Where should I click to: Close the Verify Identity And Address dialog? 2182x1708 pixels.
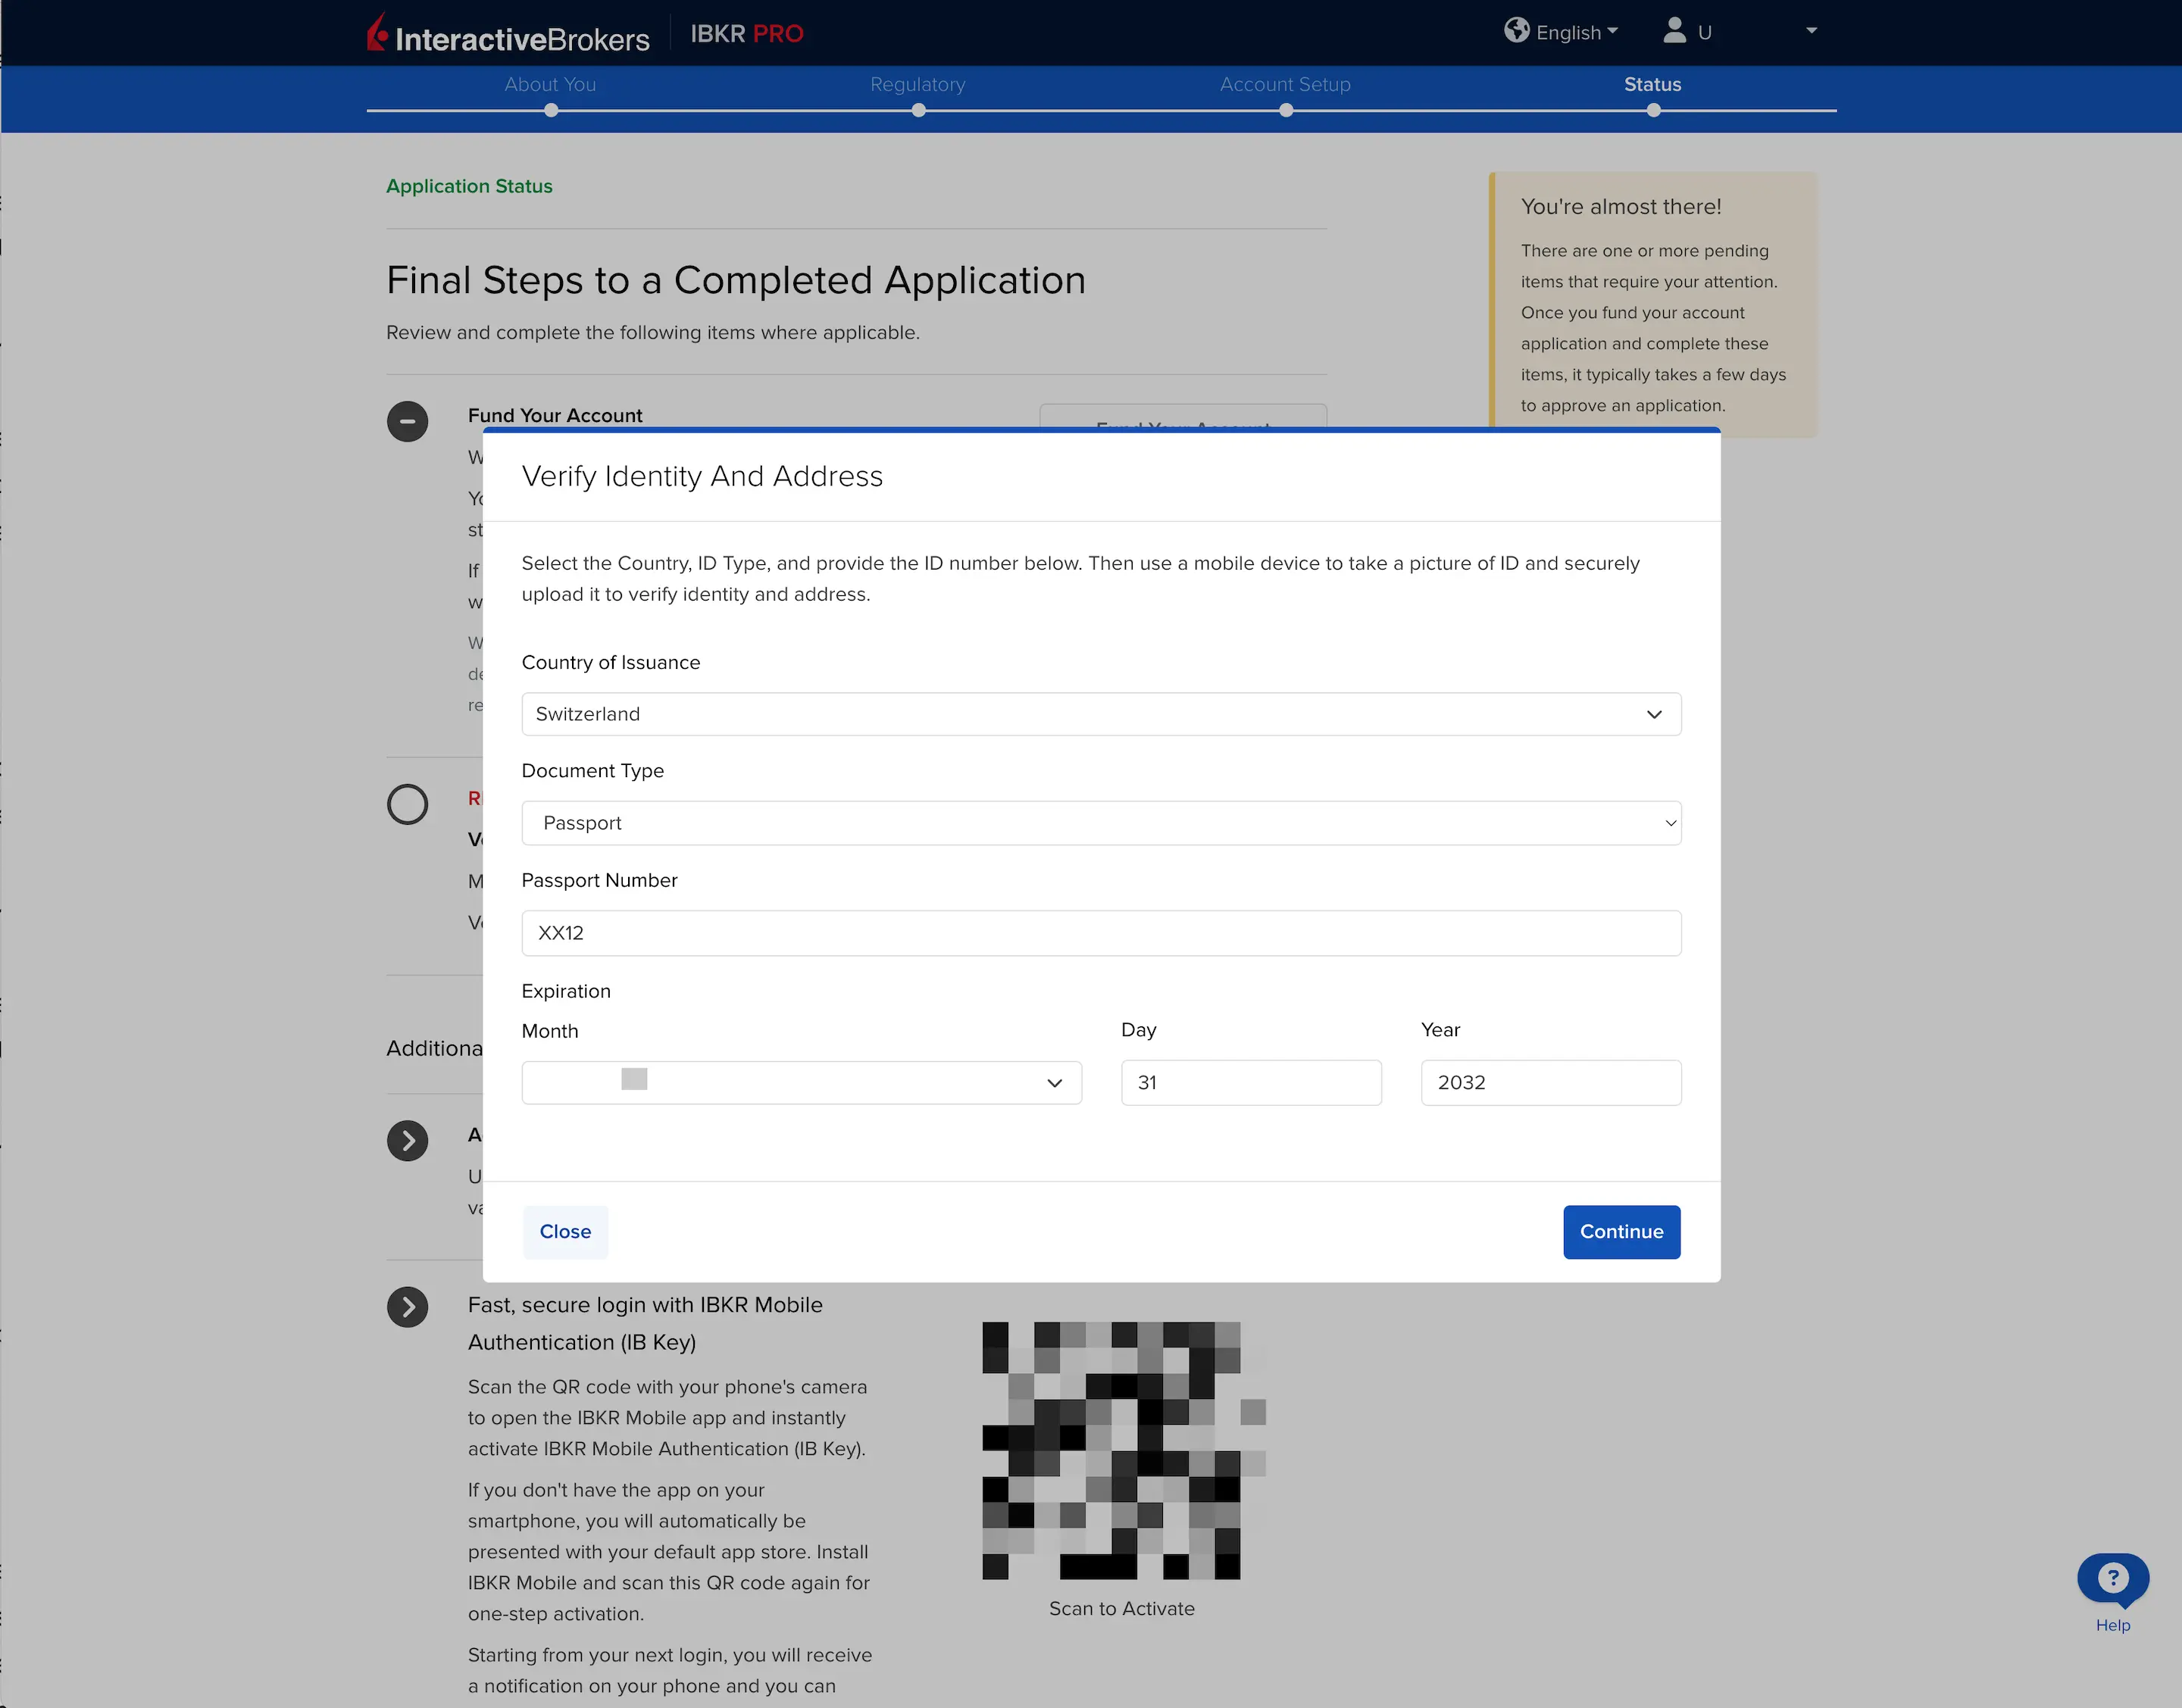(565, 1232)
